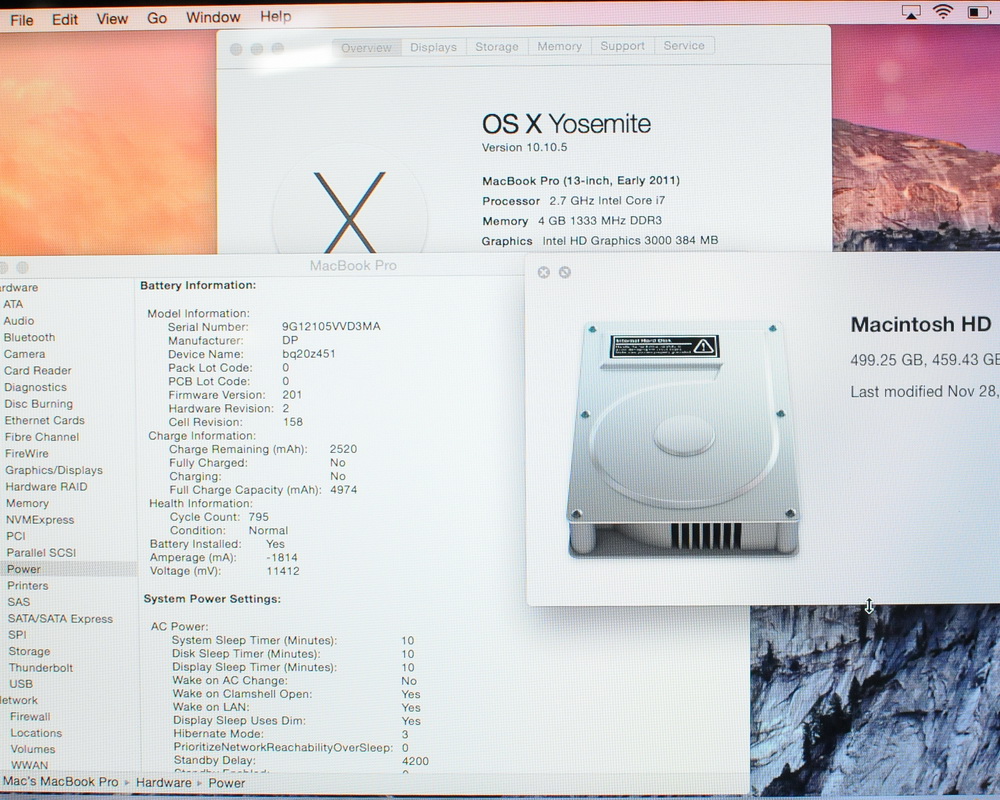Image resolution: width=1000 pixels, height=800 pixels.
Task: Click the Full Charge Capacity value 4974
Action: (x=344, y=490)
